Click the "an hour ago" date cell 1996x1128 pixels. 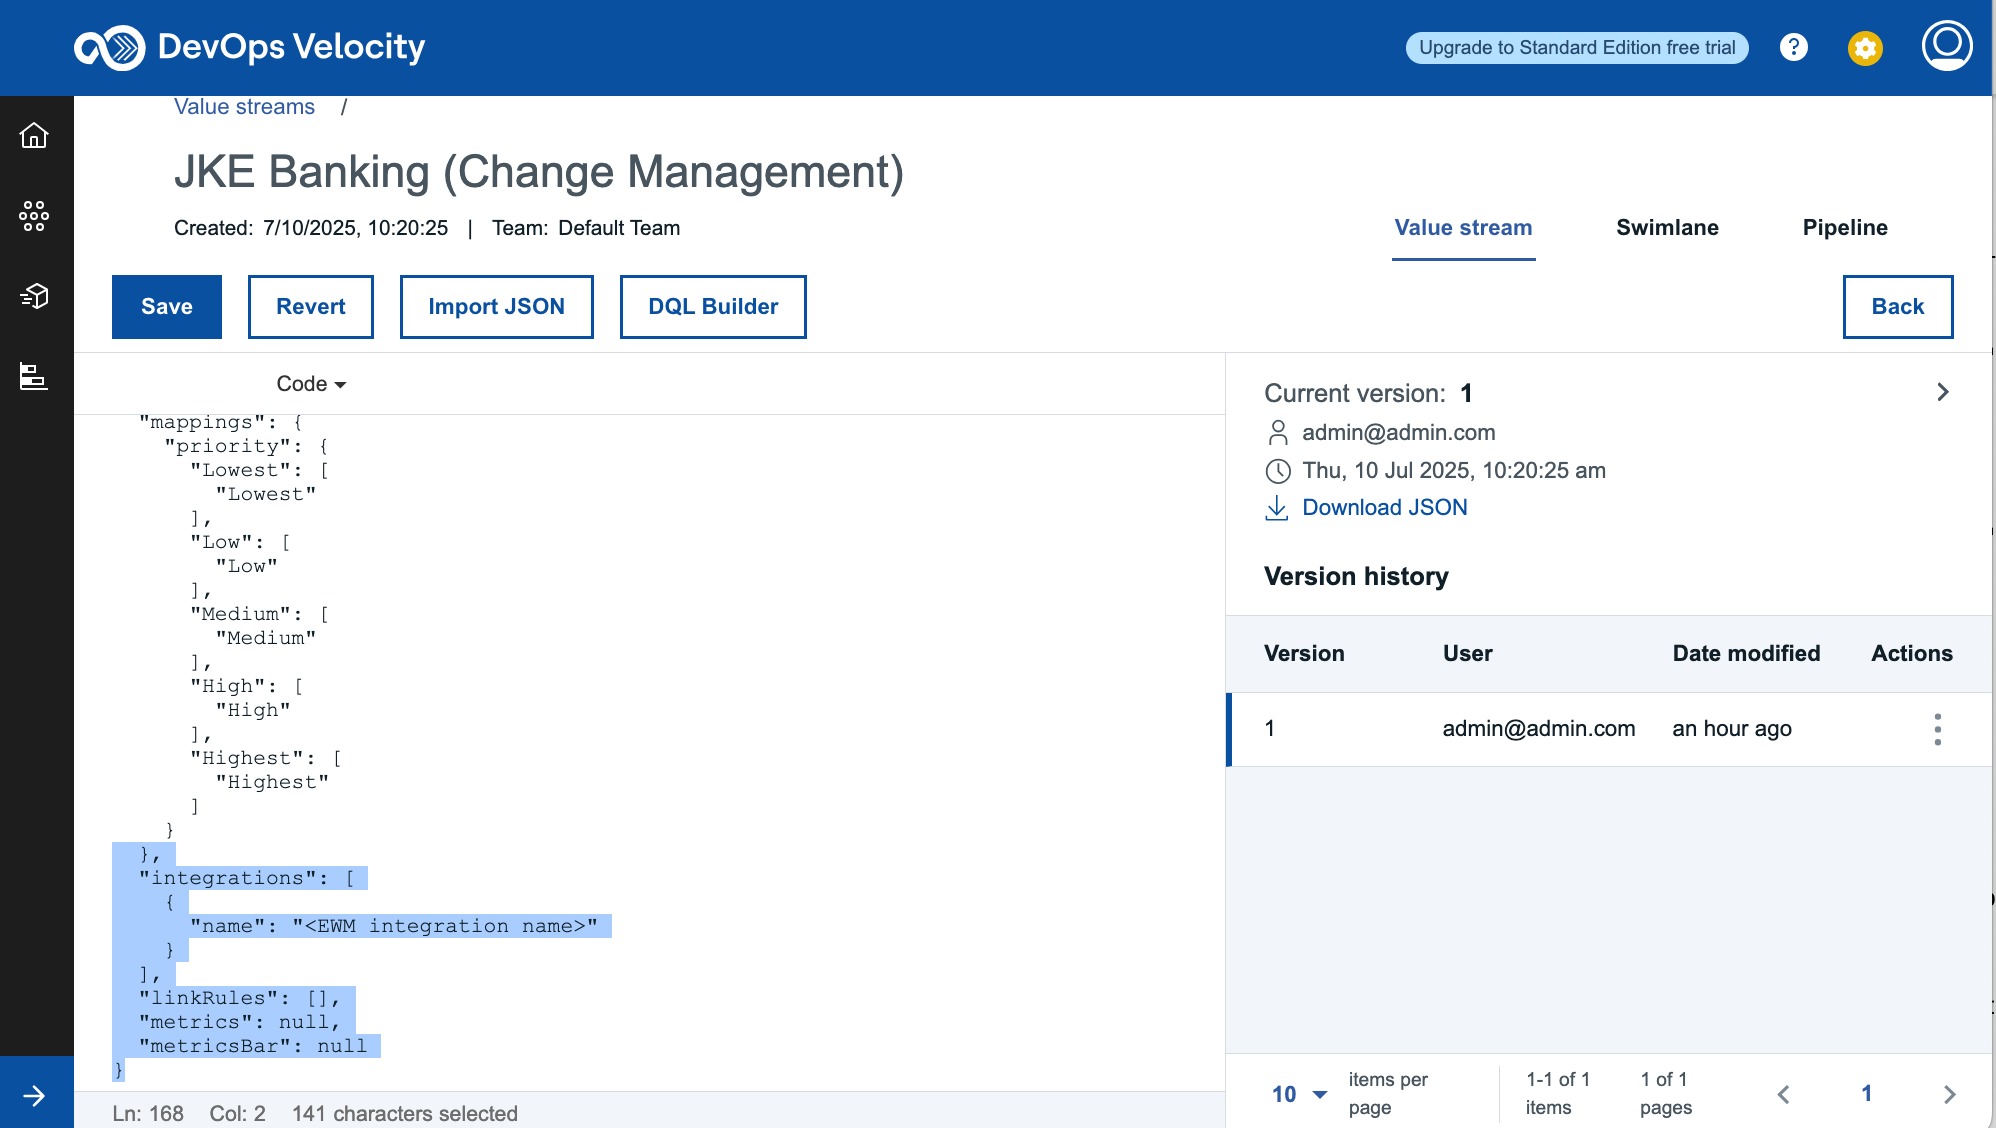1731,729
